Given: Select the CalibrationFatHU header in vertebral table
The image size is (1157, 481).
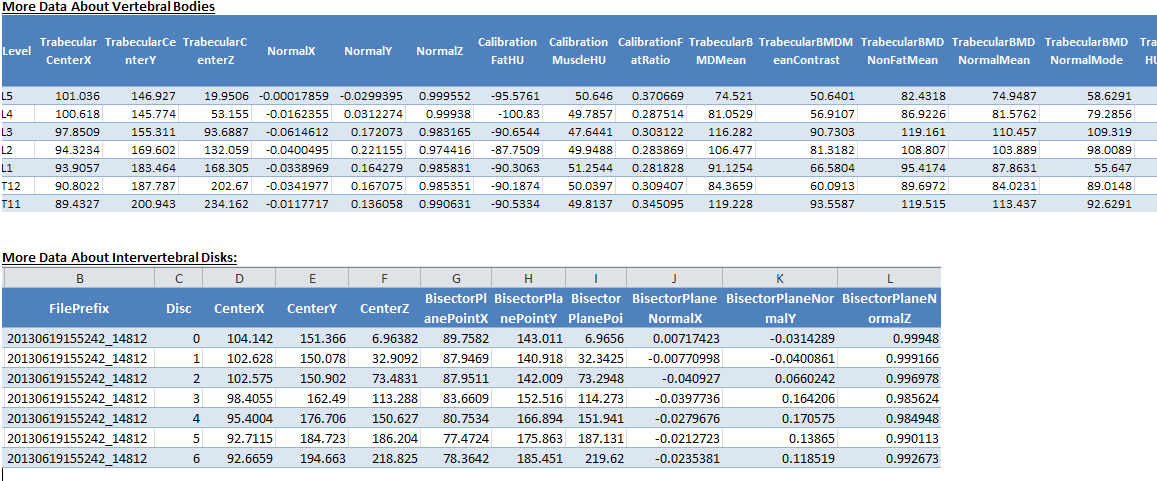Looking at the screenshot, I should coord(507,51).
